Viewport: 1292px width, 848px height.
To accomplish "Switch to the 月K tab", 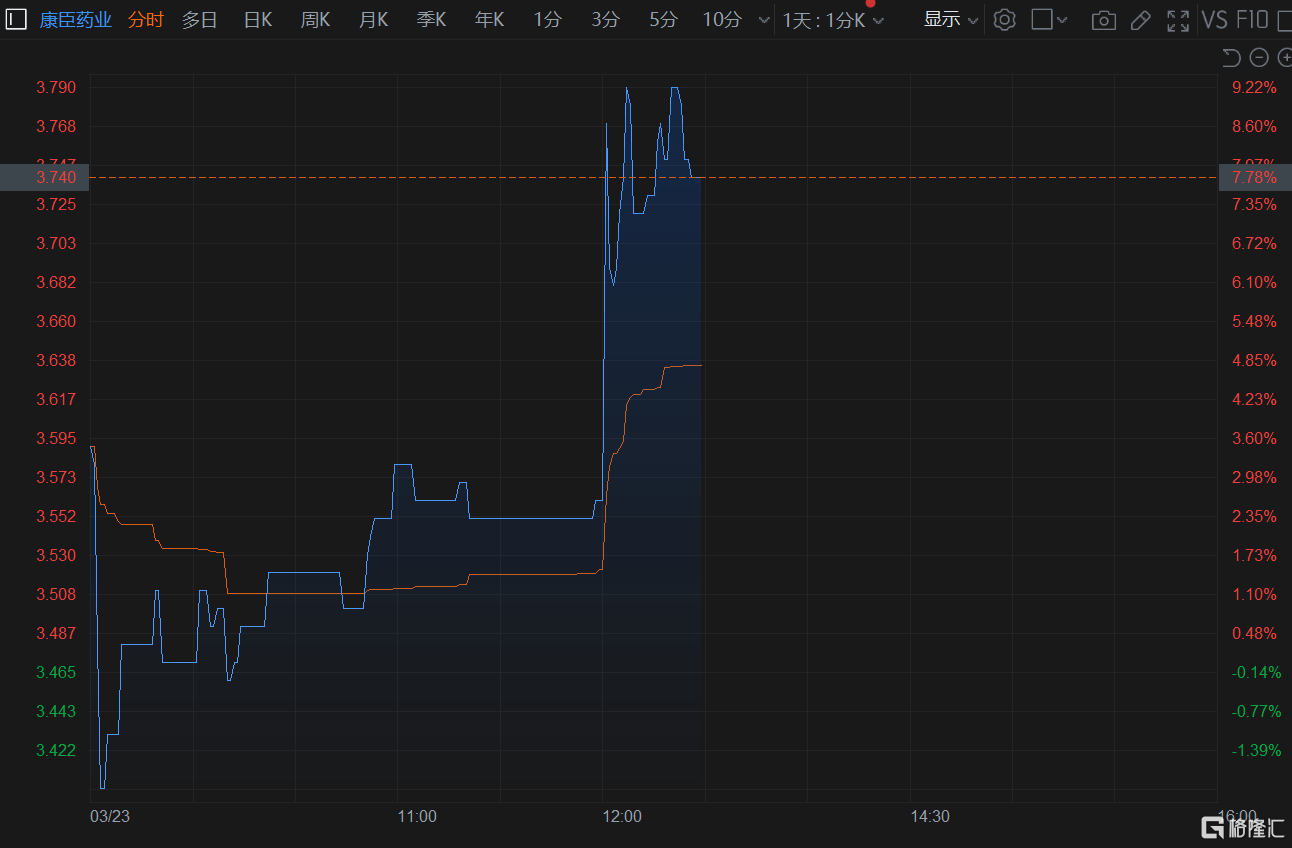I will tap(373, 20).
